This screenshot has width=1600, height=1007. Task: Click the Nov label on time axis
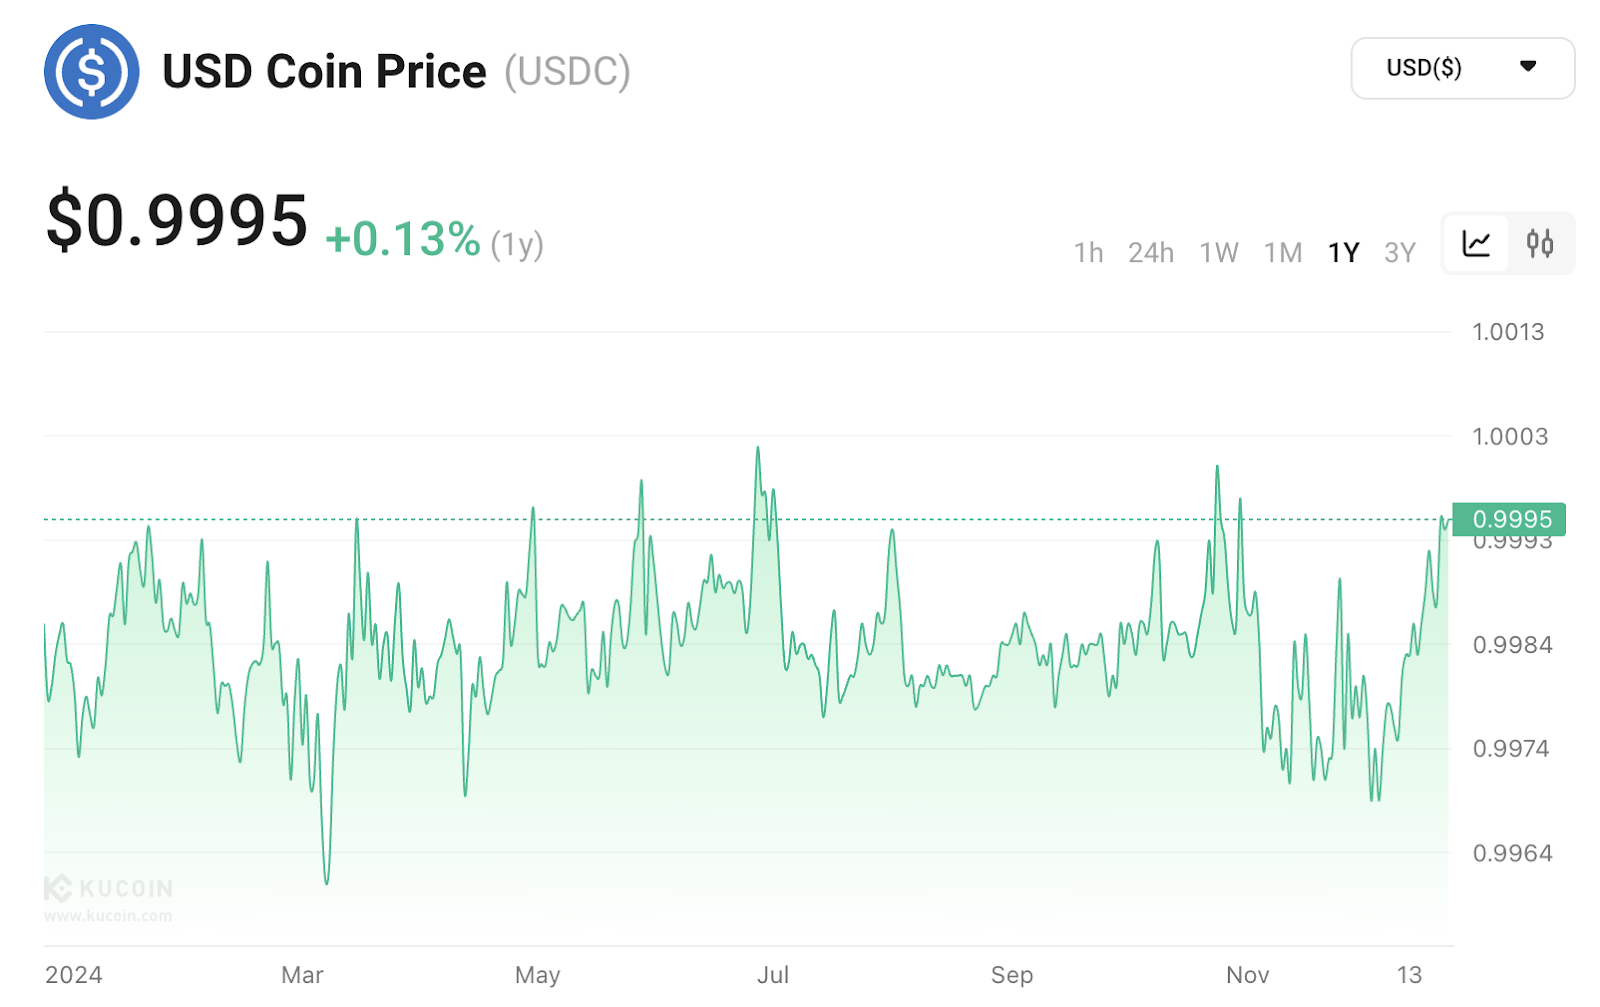(1247, 975)
